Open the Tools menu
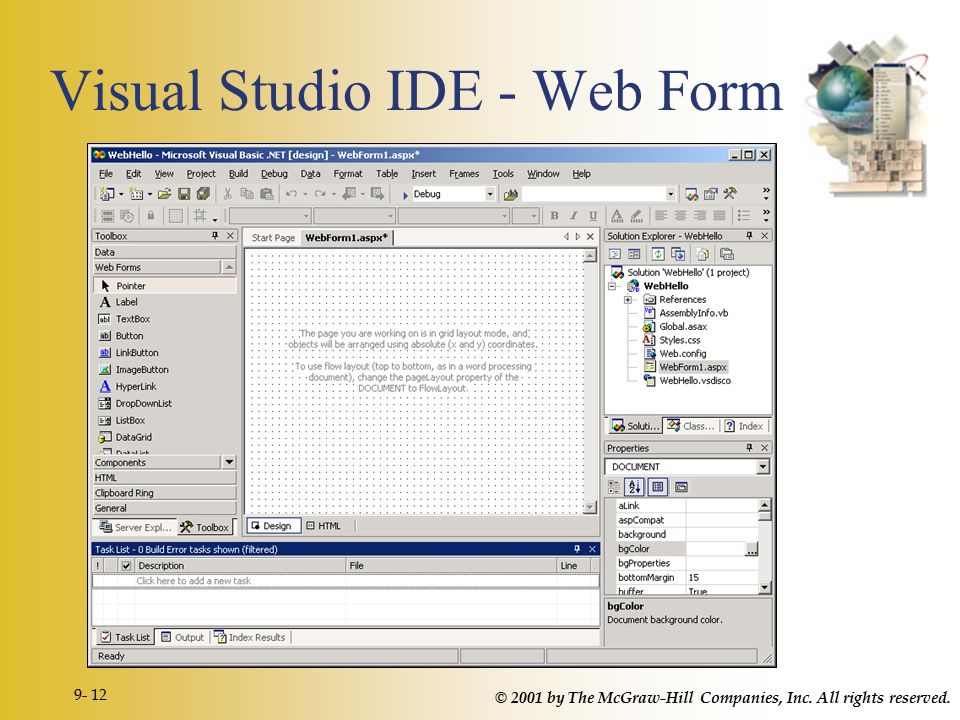 point(503,174)
